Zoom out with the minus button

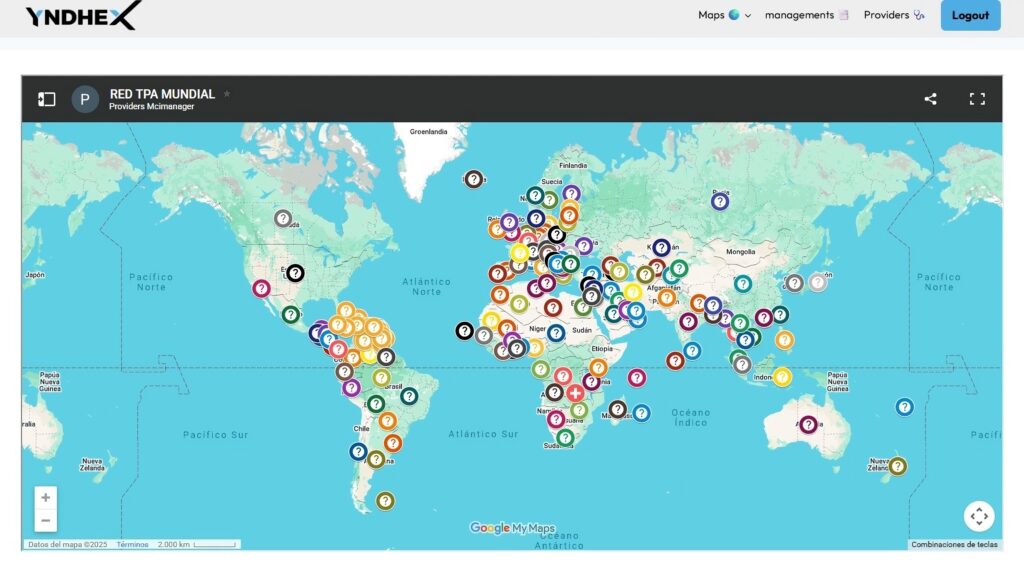point(46,521)
